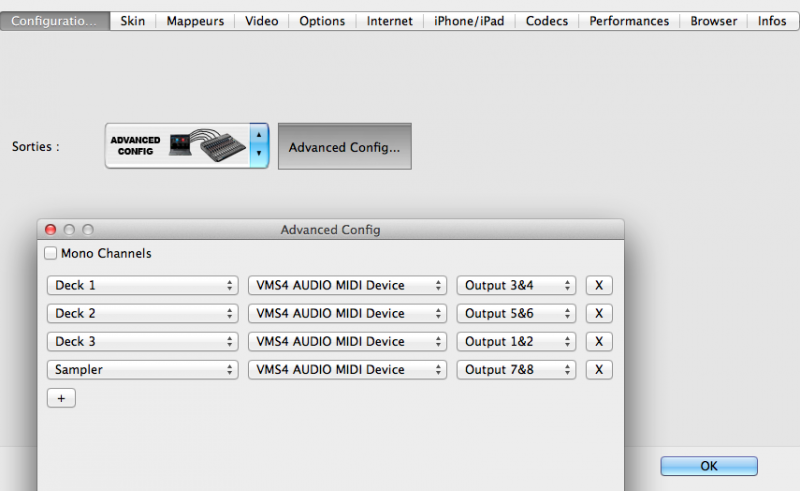Click X beside the Deck 3 row

598,341
